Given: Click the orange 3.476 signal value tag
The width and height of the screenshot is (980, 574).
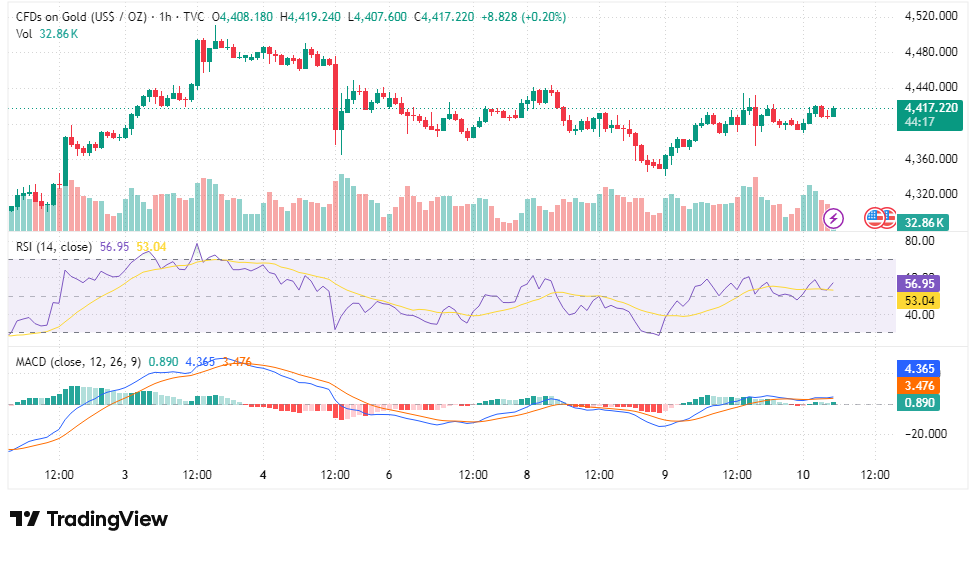Looking at the screenshot, I should click(918, 386).
